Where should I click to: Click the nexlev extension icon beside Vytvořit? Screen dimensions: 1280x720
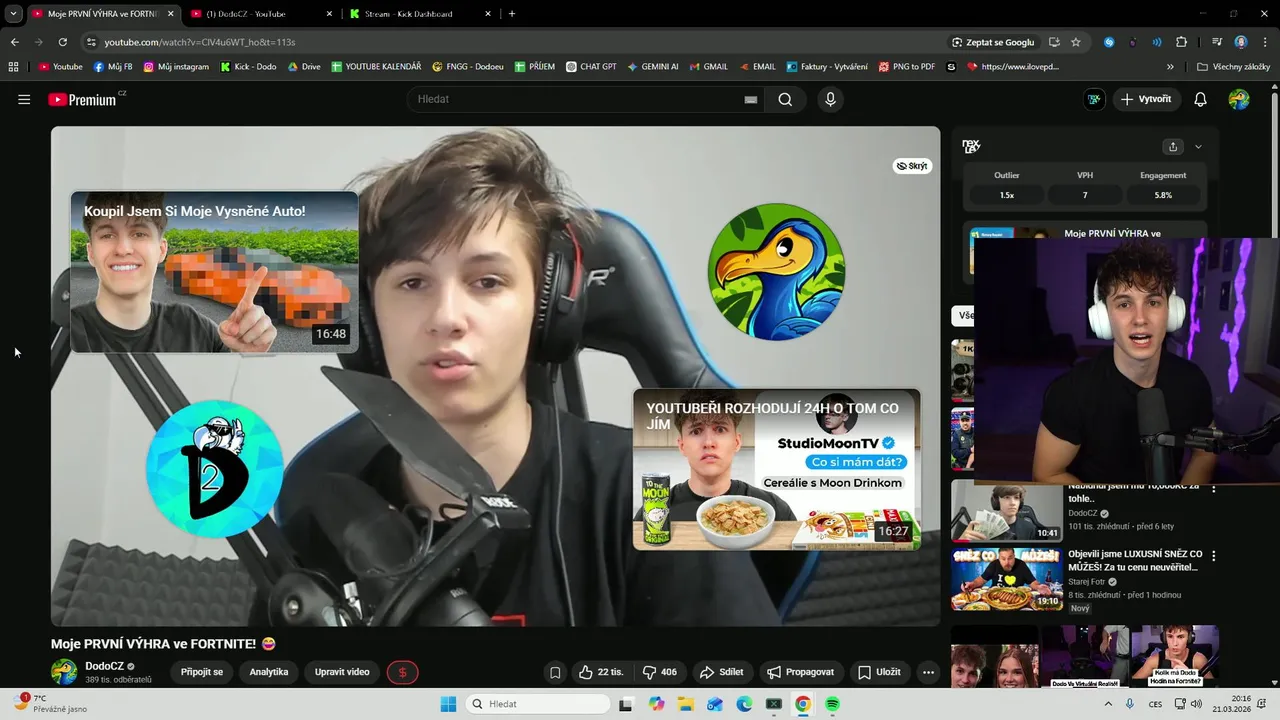click(x=1094, y=99)
